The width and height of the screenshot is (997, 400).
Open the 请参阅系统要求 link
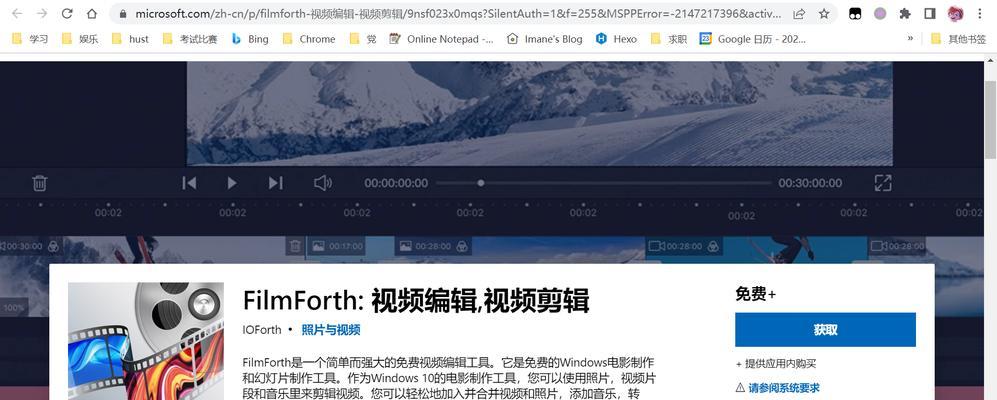pyautogui.click(x=783, y=387)
